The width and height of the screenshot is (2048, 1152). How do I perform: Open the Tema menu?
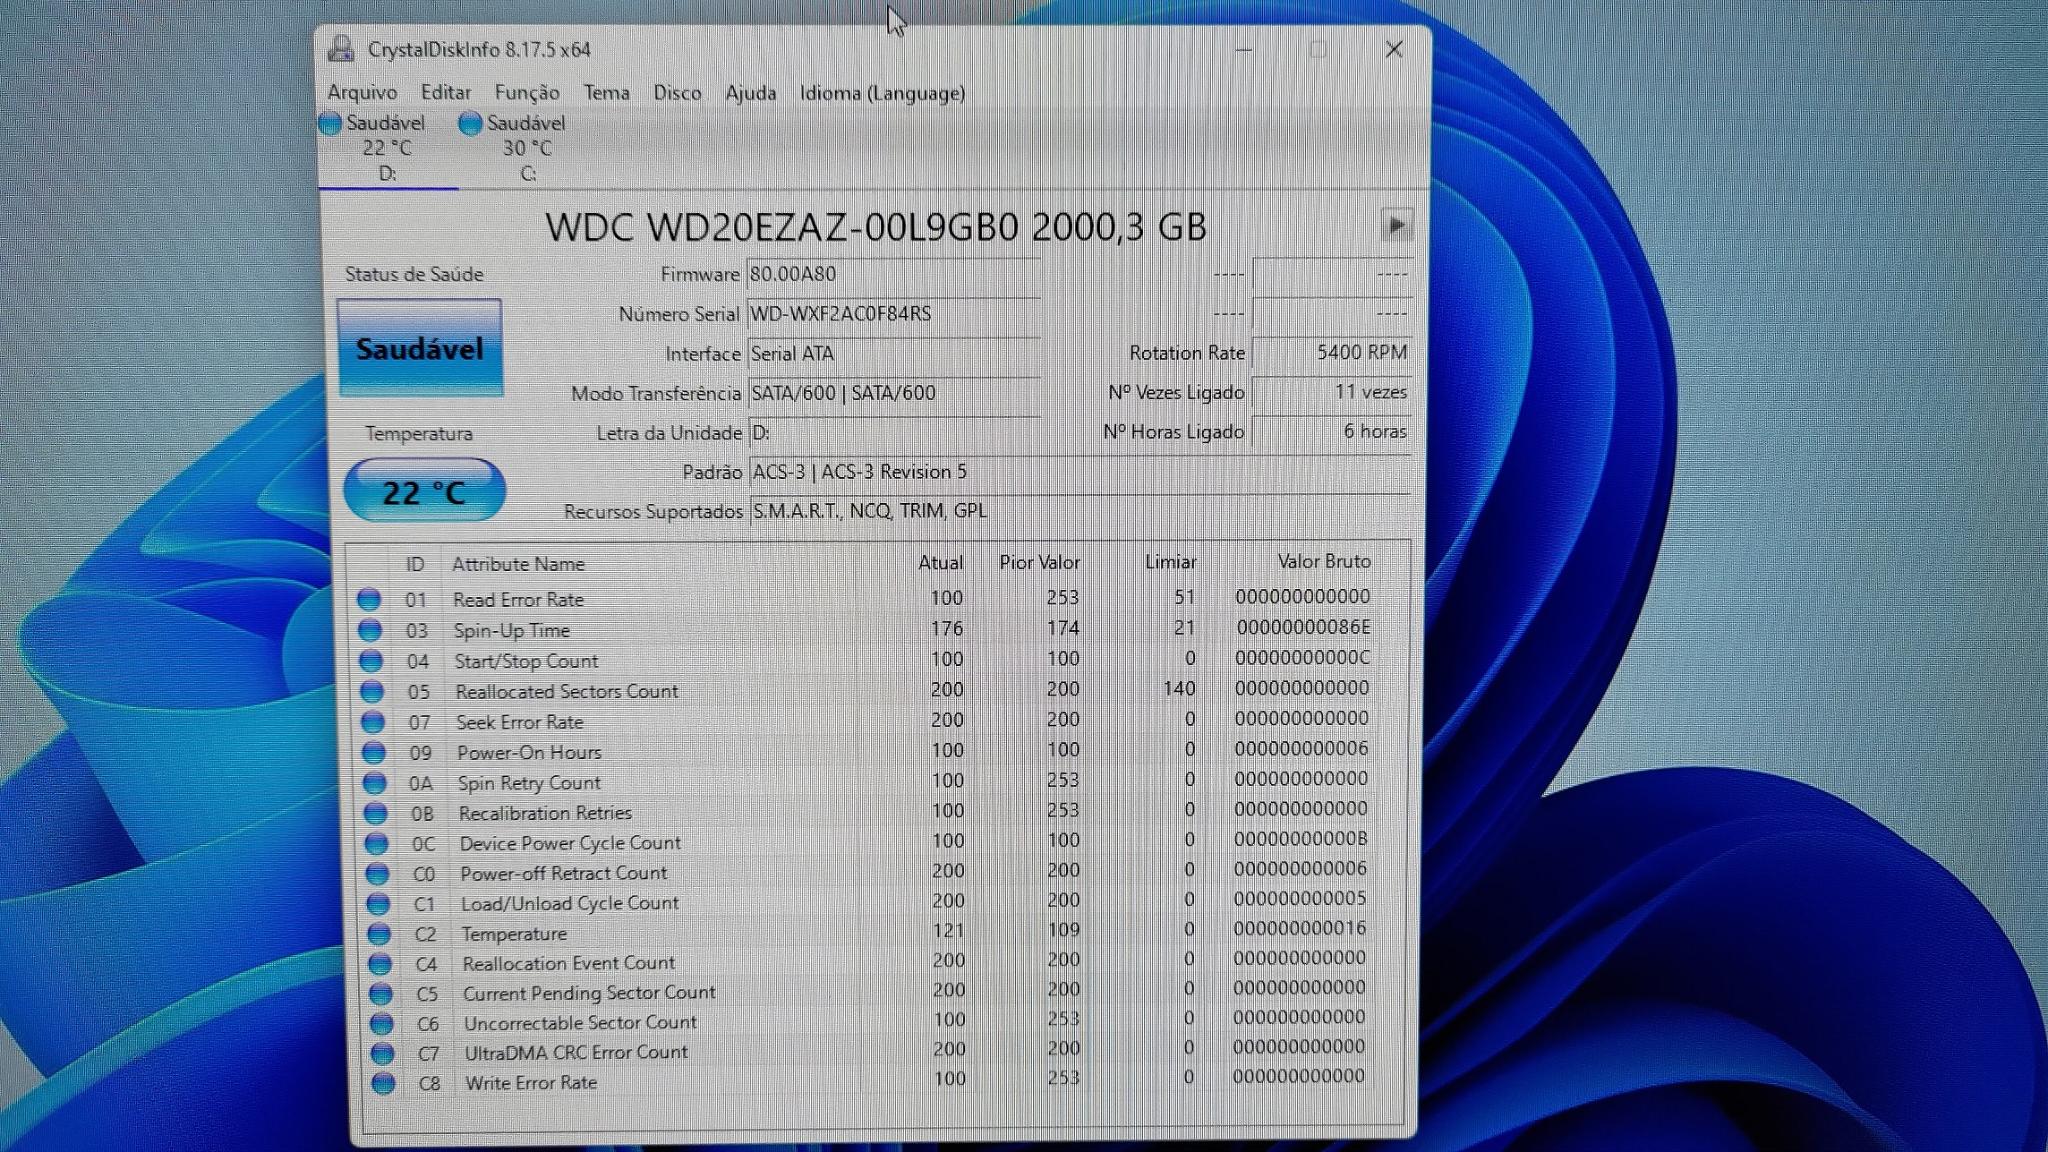click(606, 93)
